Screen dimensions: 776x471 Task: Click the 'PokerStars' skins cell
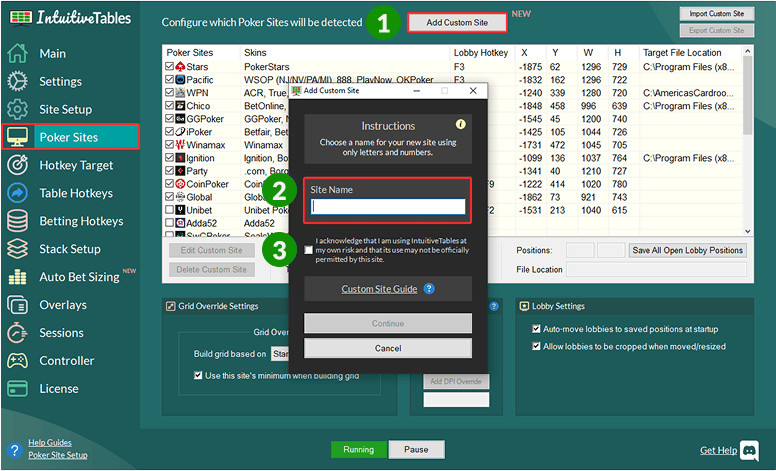[267, 67]
